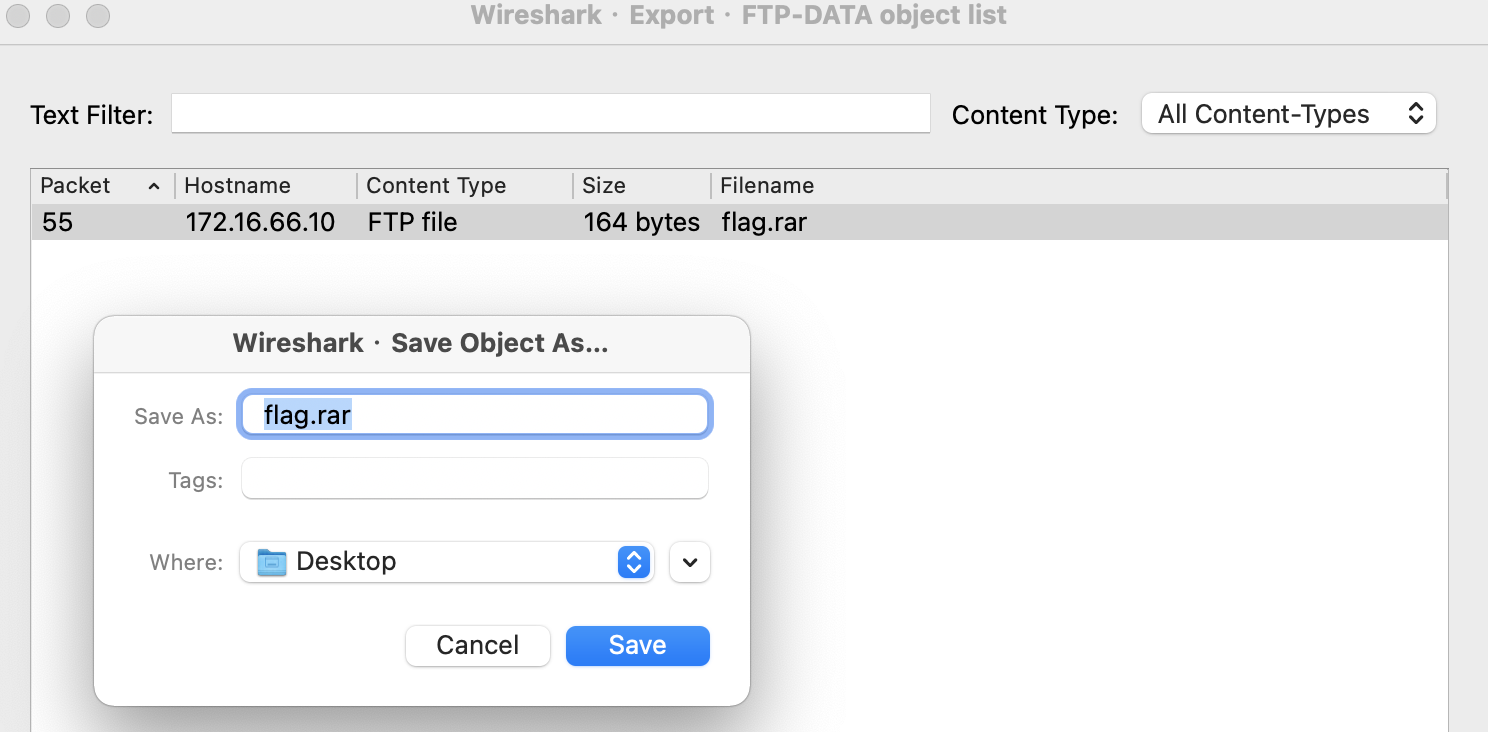The image size is (1488, 732).
Task: Open the Content Type dropdown
Action: coord(1288,114)
